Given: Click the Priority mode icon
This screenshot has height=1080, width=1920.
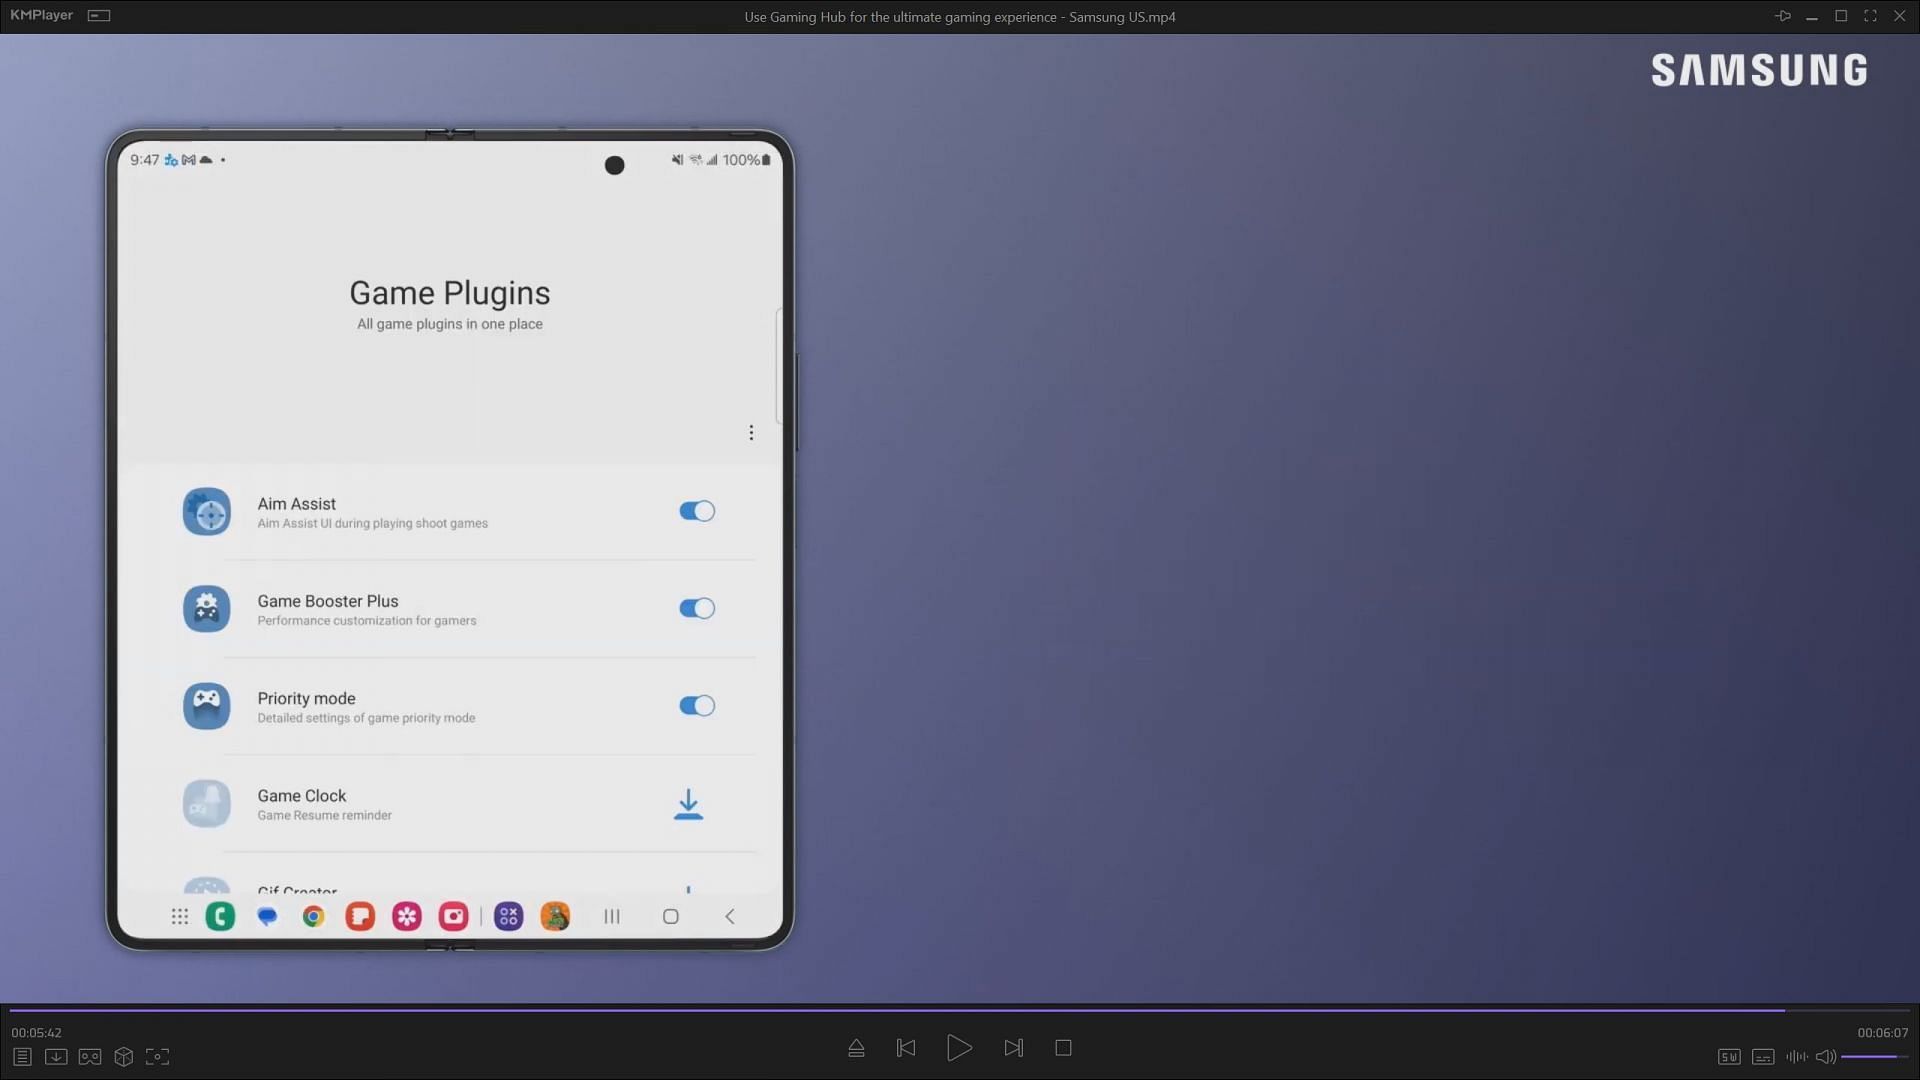Looking at the screenshot, I should click(206, 705).
